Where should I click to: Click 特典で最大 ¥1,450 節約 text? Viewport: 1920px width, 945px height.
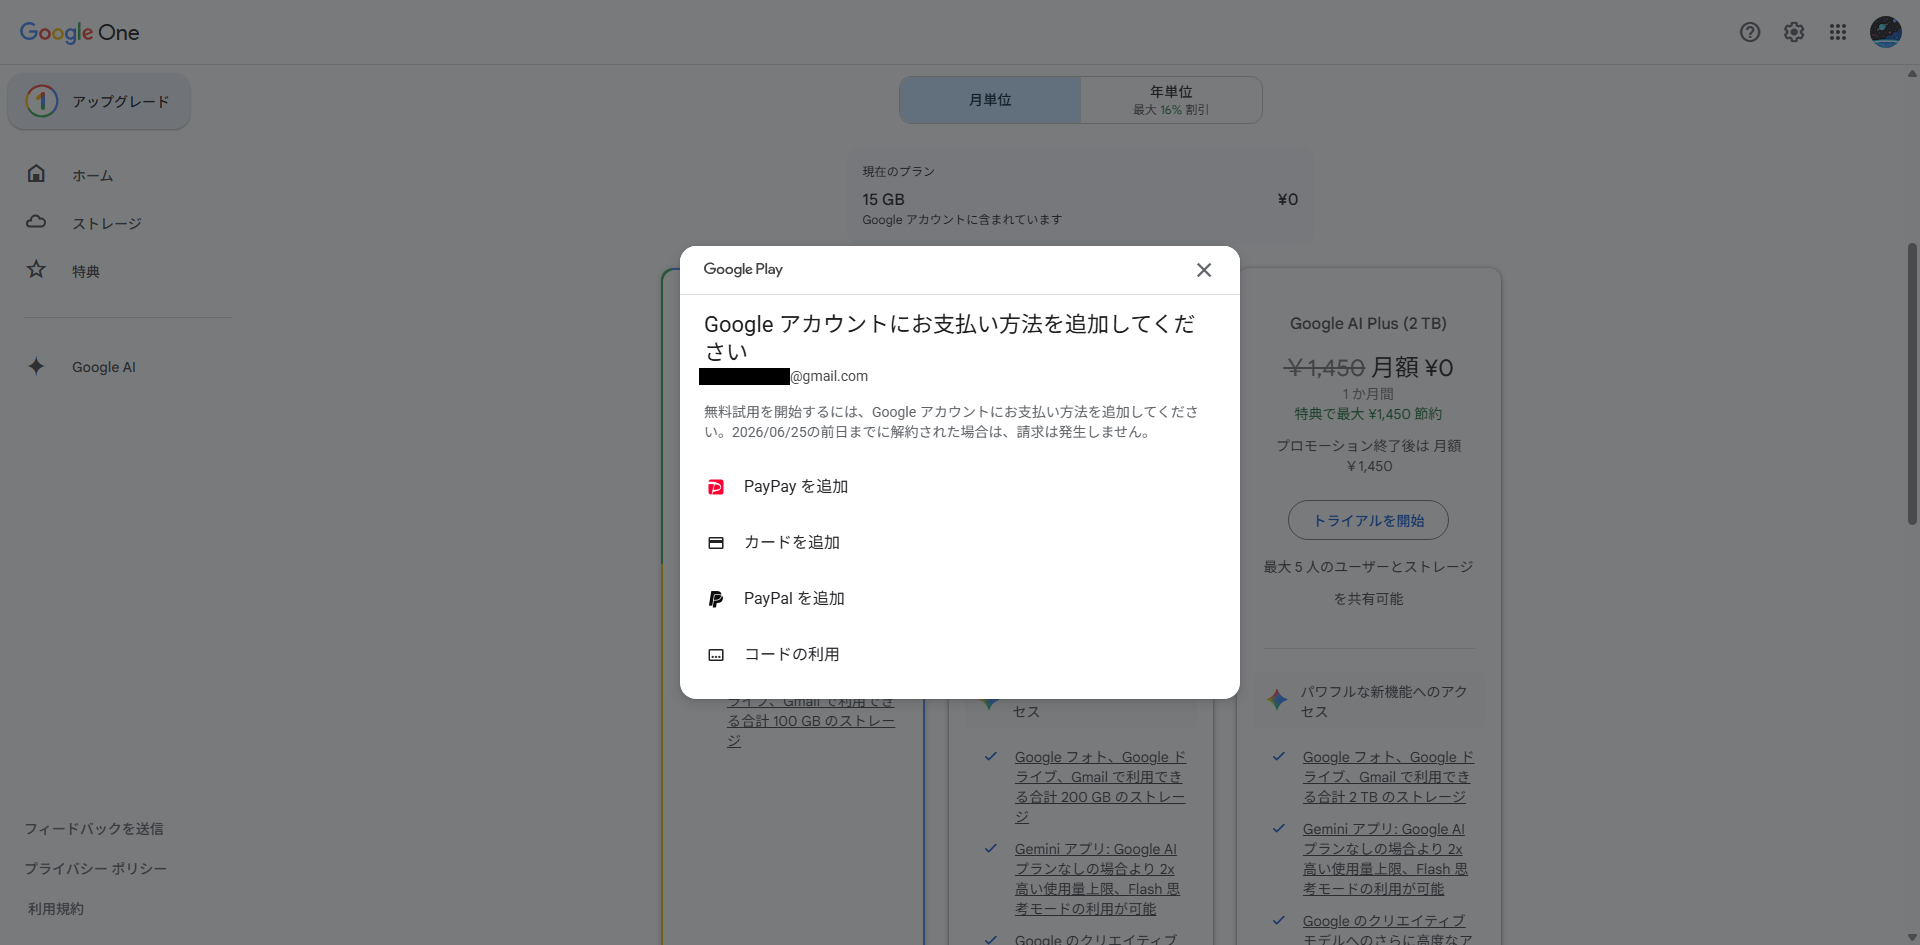click(1368, 414)
